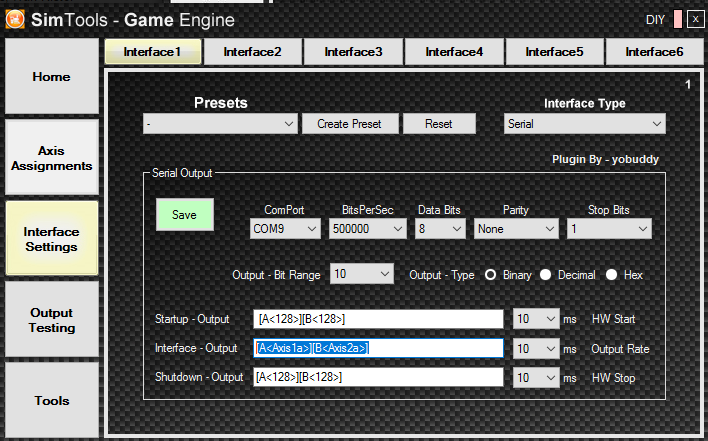Open the ComPort COM9 dropdown

coord(285,229)
